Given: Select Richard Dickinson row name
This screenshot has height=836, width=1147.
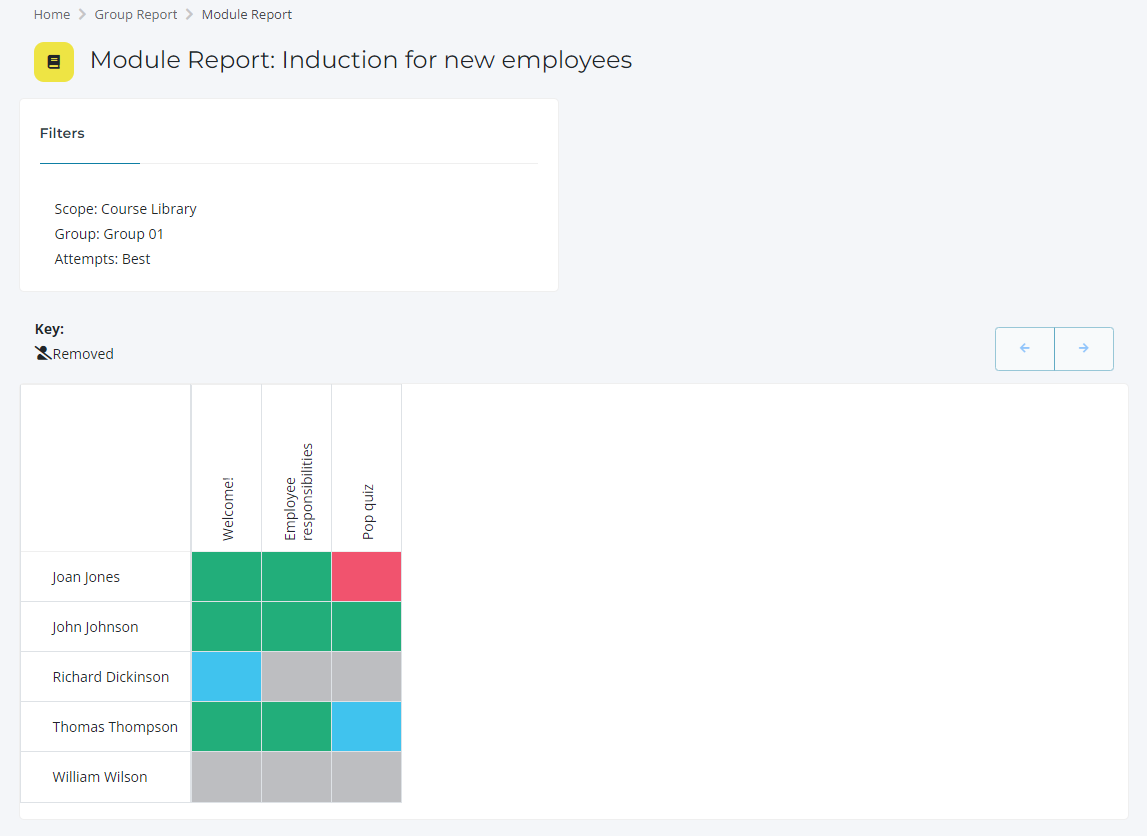Looking at the screenshot, I should (110, 677).
